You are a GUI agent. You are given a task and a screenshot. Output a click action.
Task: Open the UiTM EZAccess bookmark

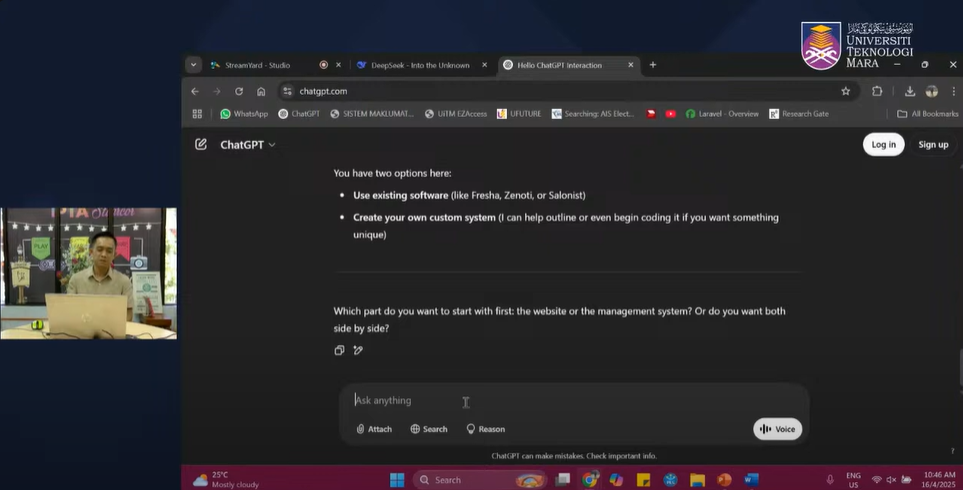456,114
